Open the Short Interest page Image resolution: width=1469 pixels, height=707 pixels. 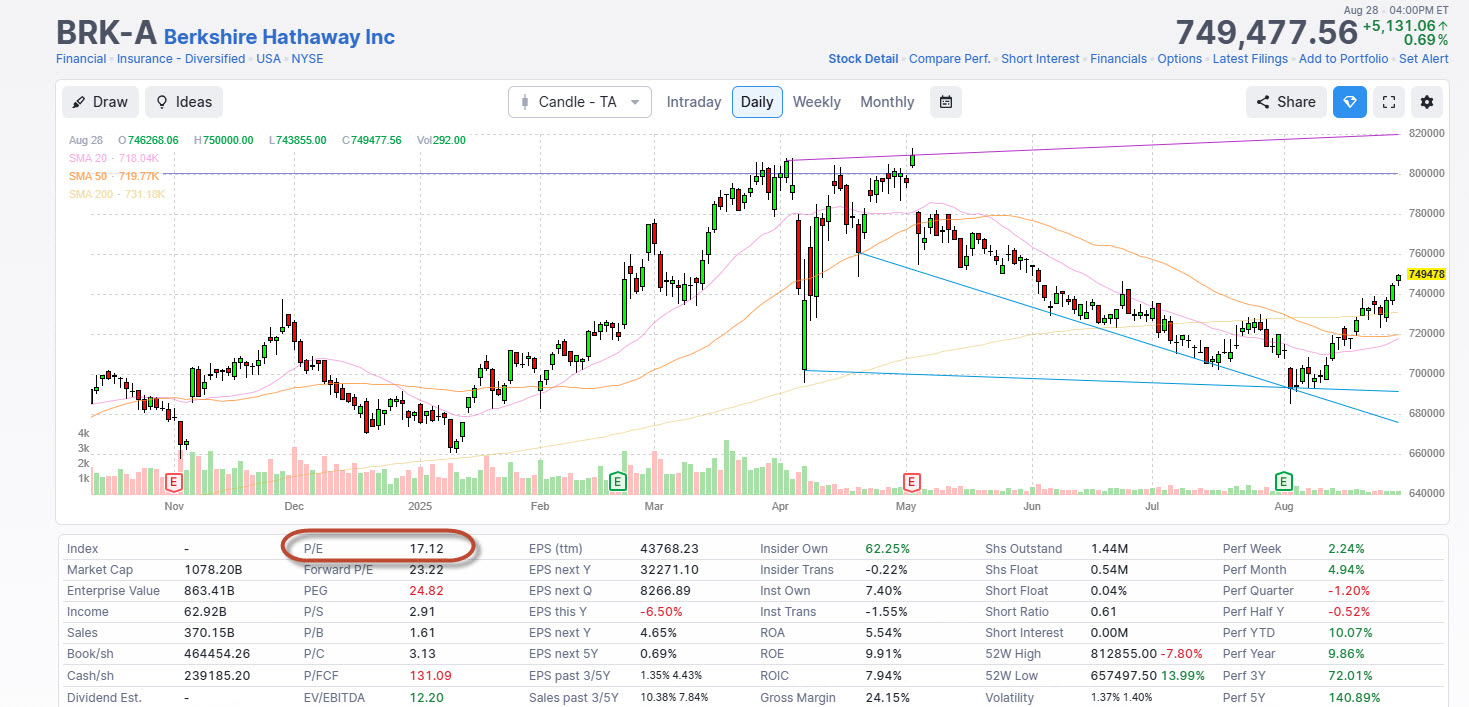point(1040,59)
